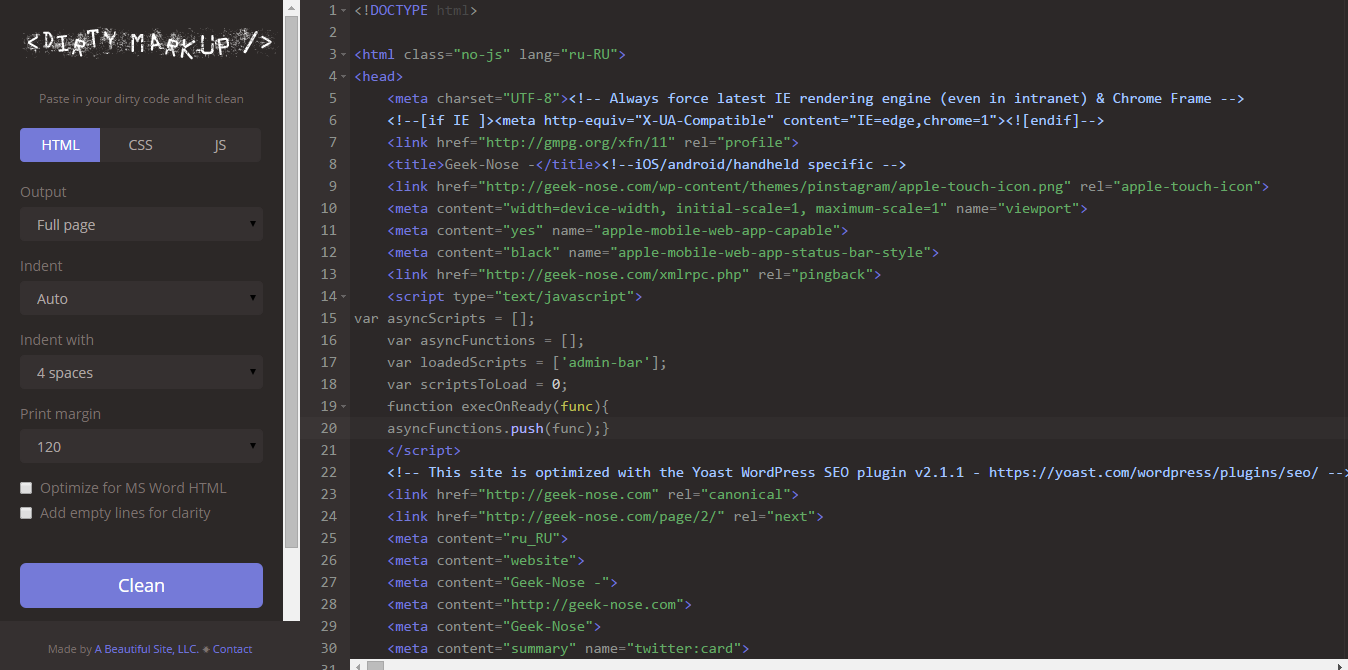Screen dimensions: 1348x670
Task: Open the Indent with dropdown showing 4 spaces
Action: click(141, 373)
